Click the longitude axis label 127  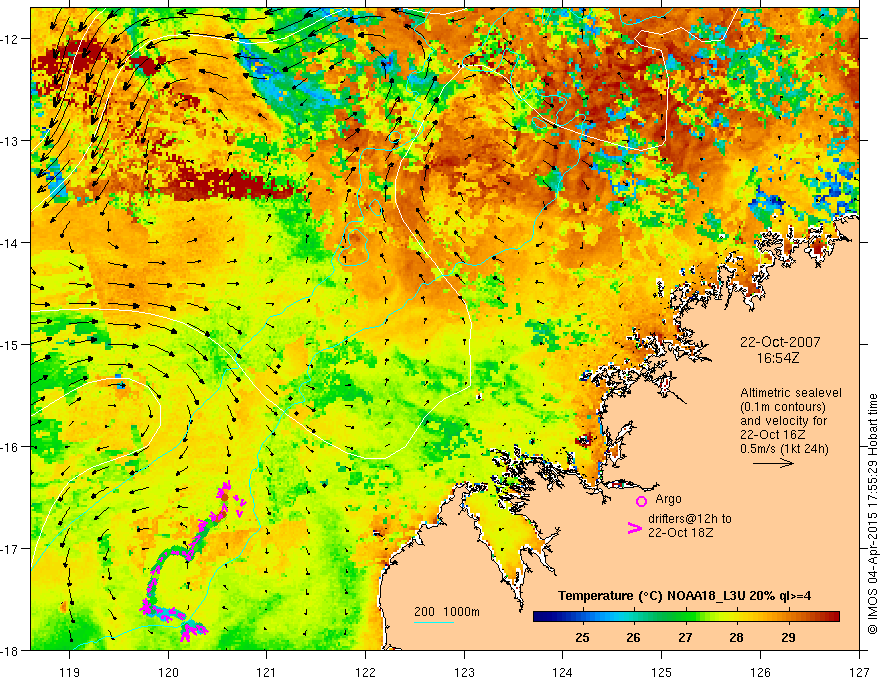coord(859,672)
